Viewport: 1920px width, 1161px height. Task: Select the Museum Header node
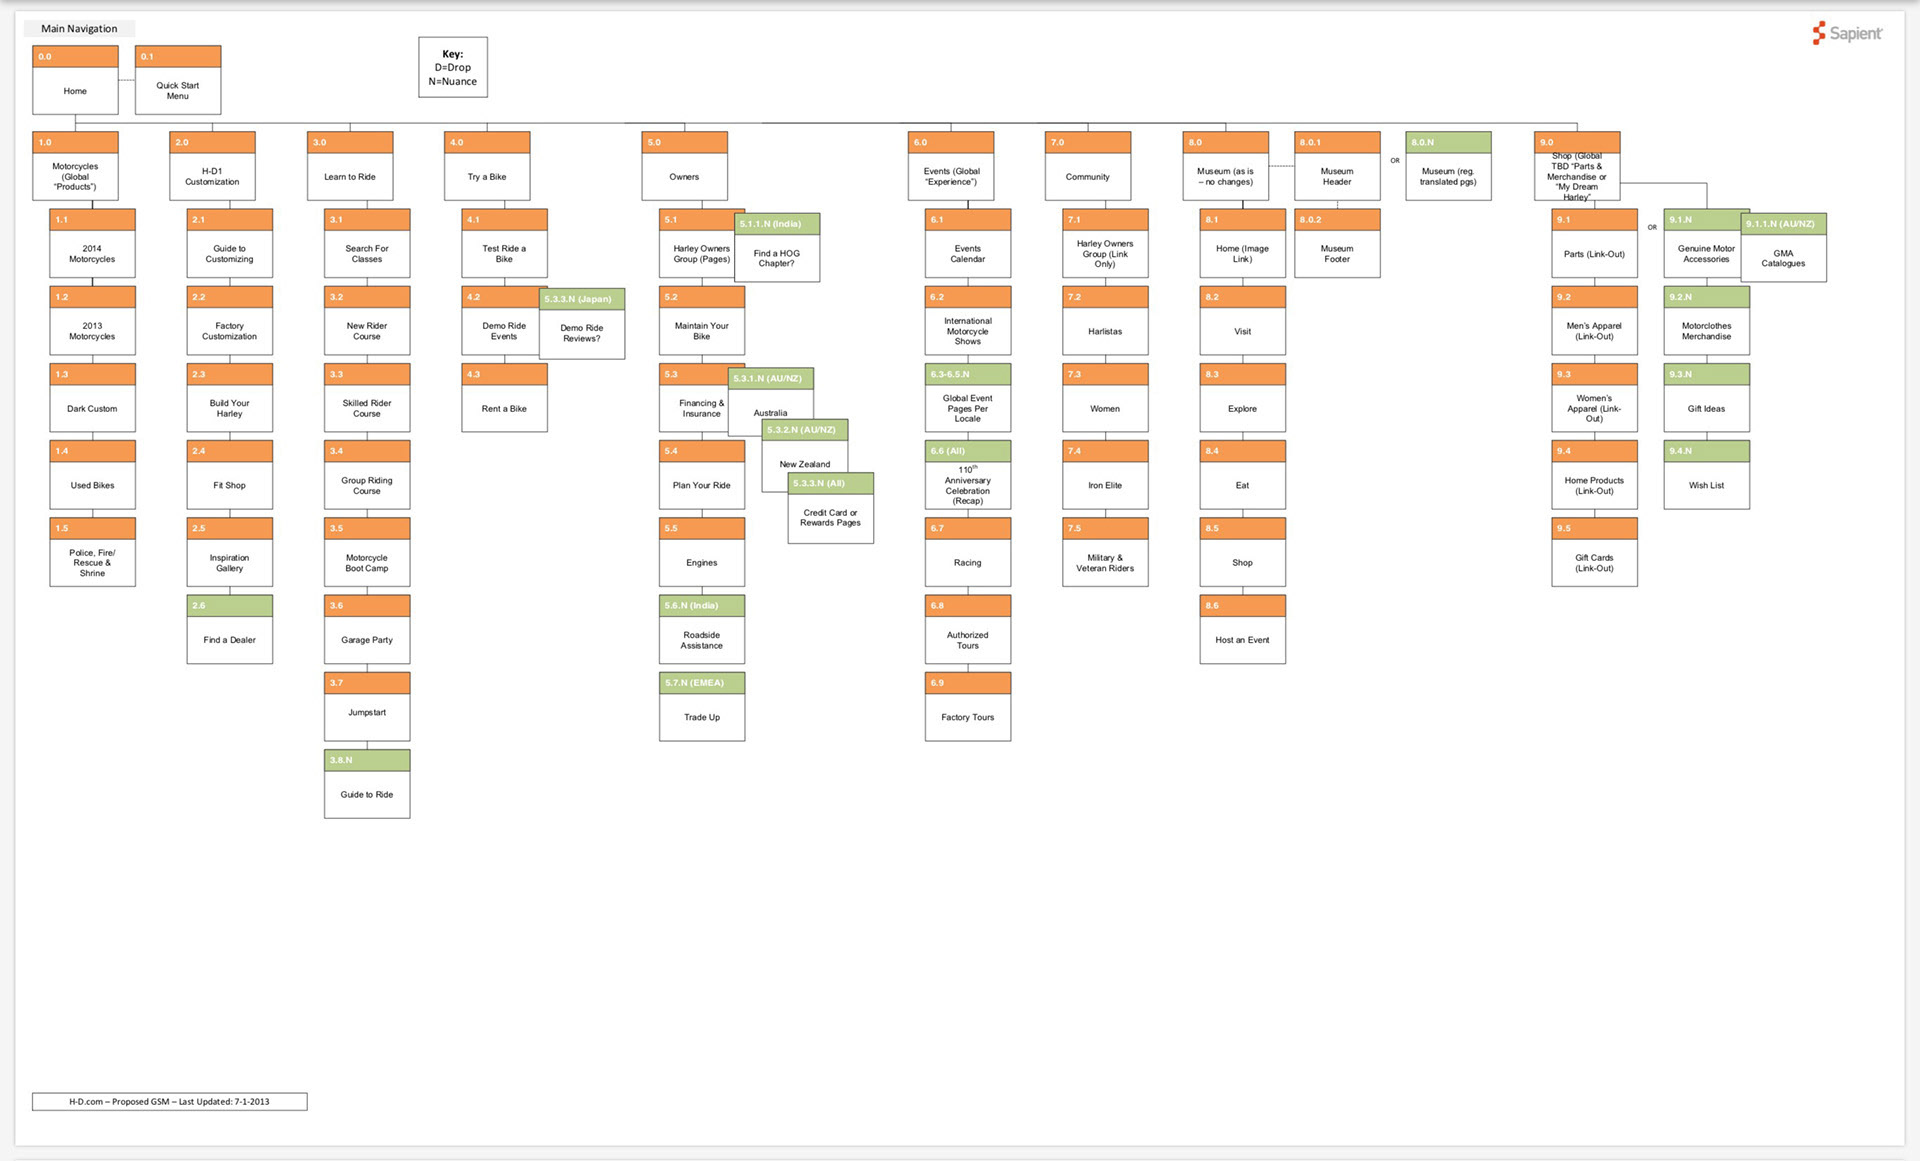[x=1337, y=166]
